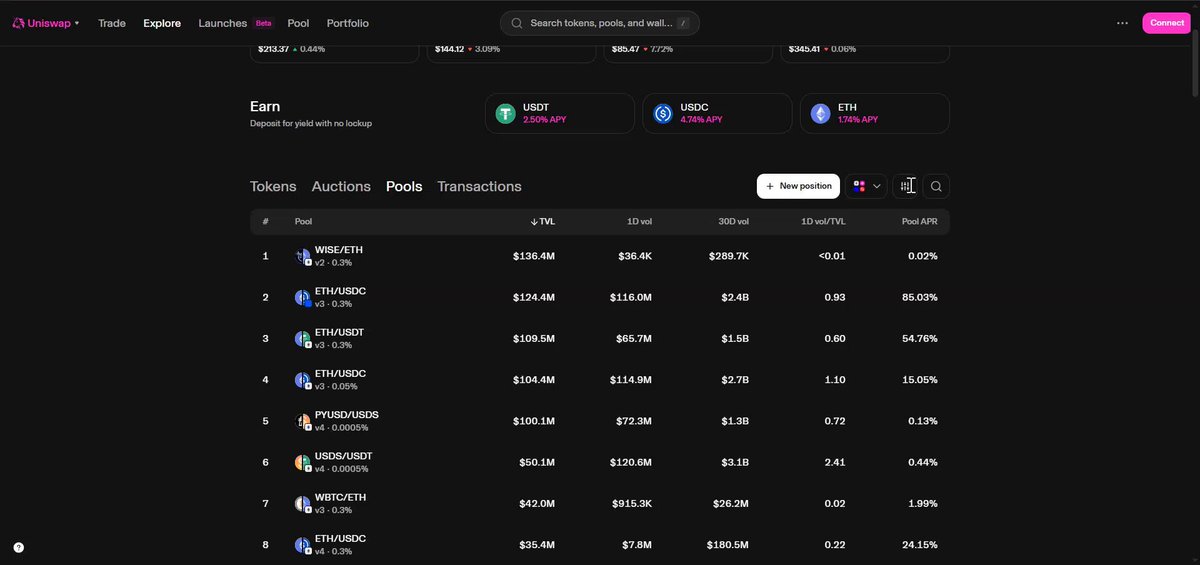Open the USDT earn card
Viewport: 1200px width, 565px height.
[560, 113]
